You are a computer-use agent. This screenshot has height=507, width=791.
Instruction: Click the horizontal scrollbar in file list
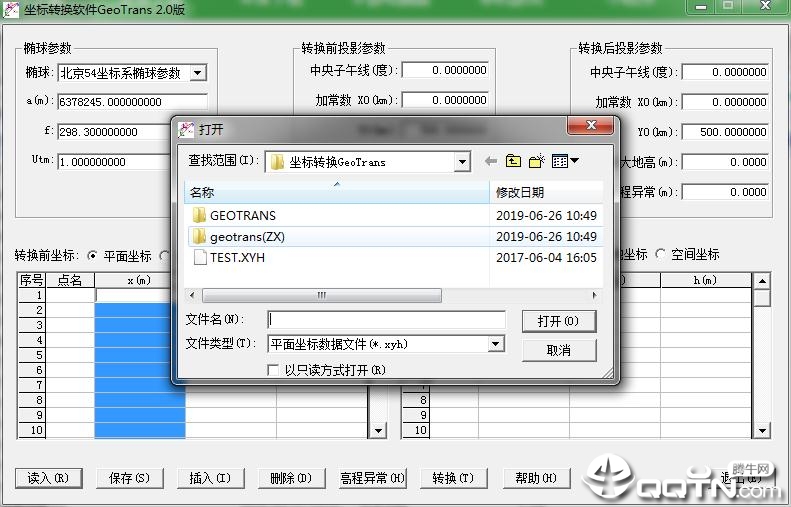[320, 296]
